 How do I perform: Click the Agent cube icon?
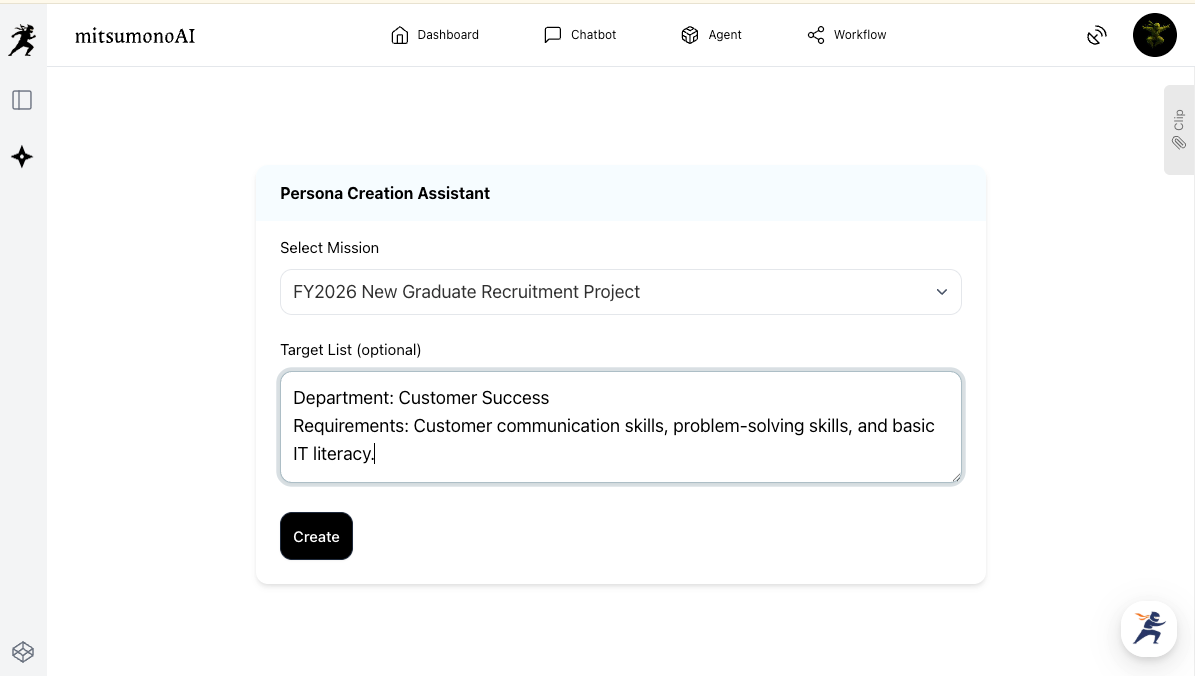pos(690,35)
